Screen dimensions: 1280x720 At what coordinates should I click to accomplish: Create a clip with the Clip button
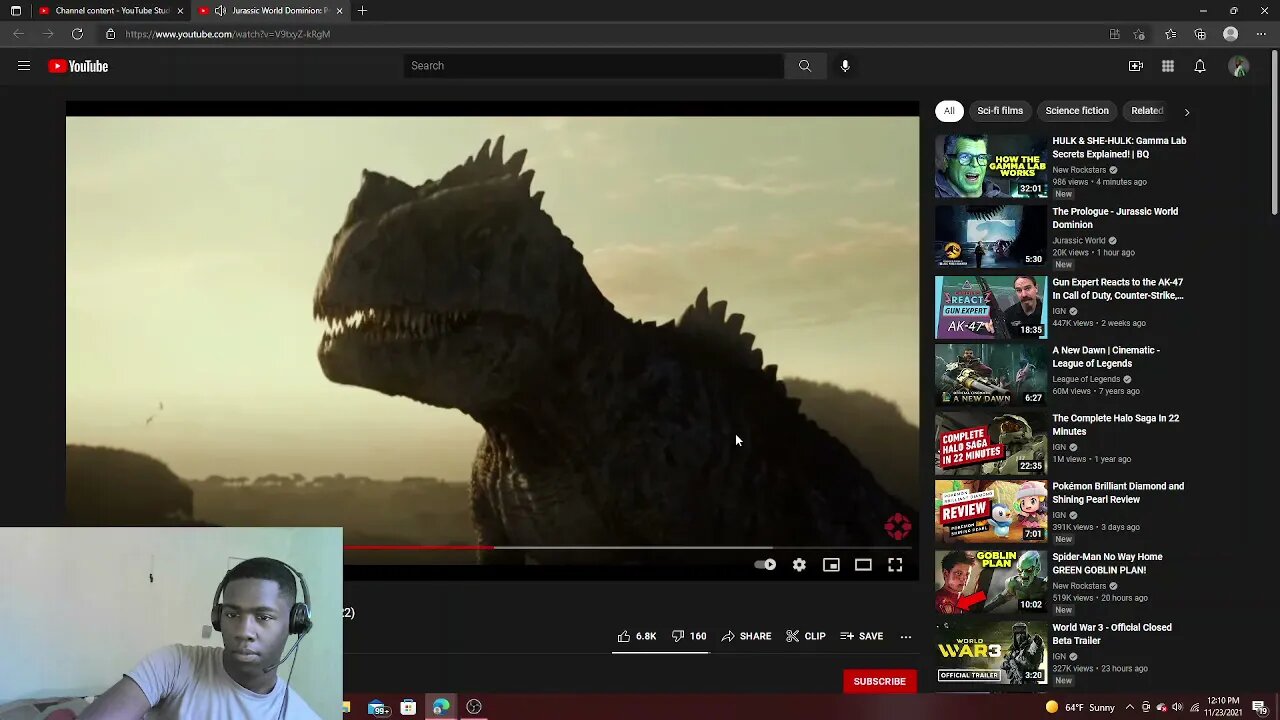806,636
